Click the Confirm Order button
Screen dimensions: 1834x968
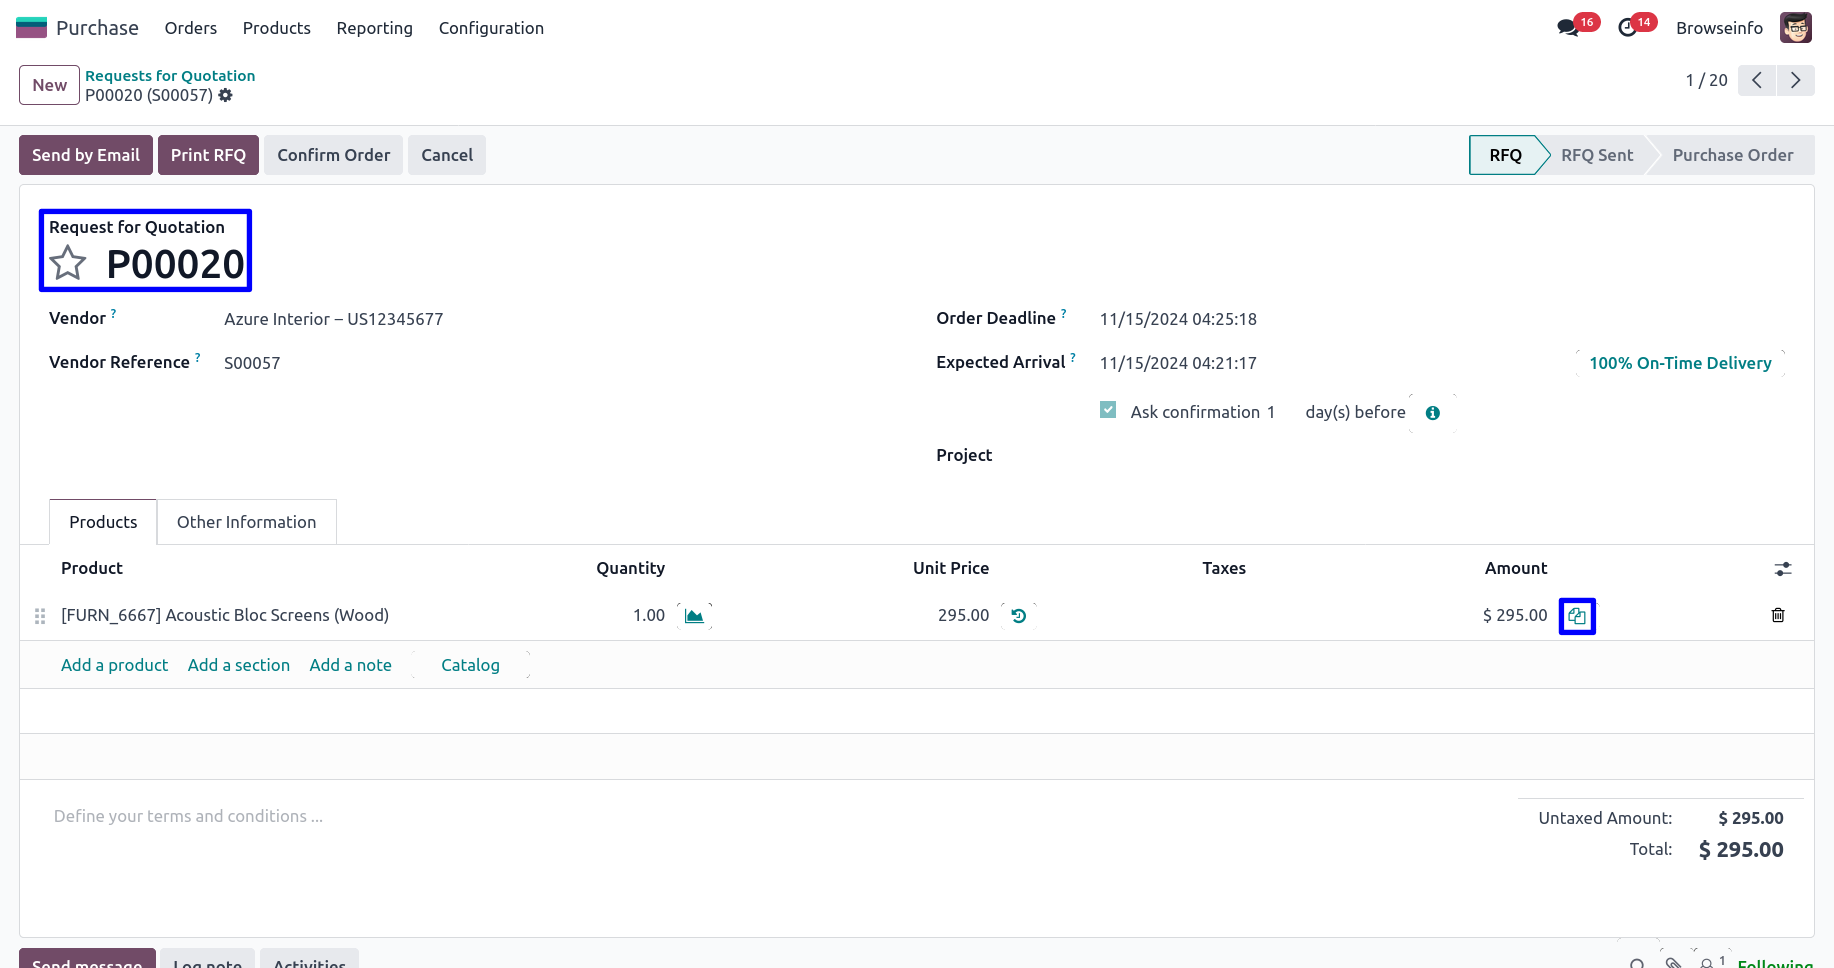(x=333, y=155)
